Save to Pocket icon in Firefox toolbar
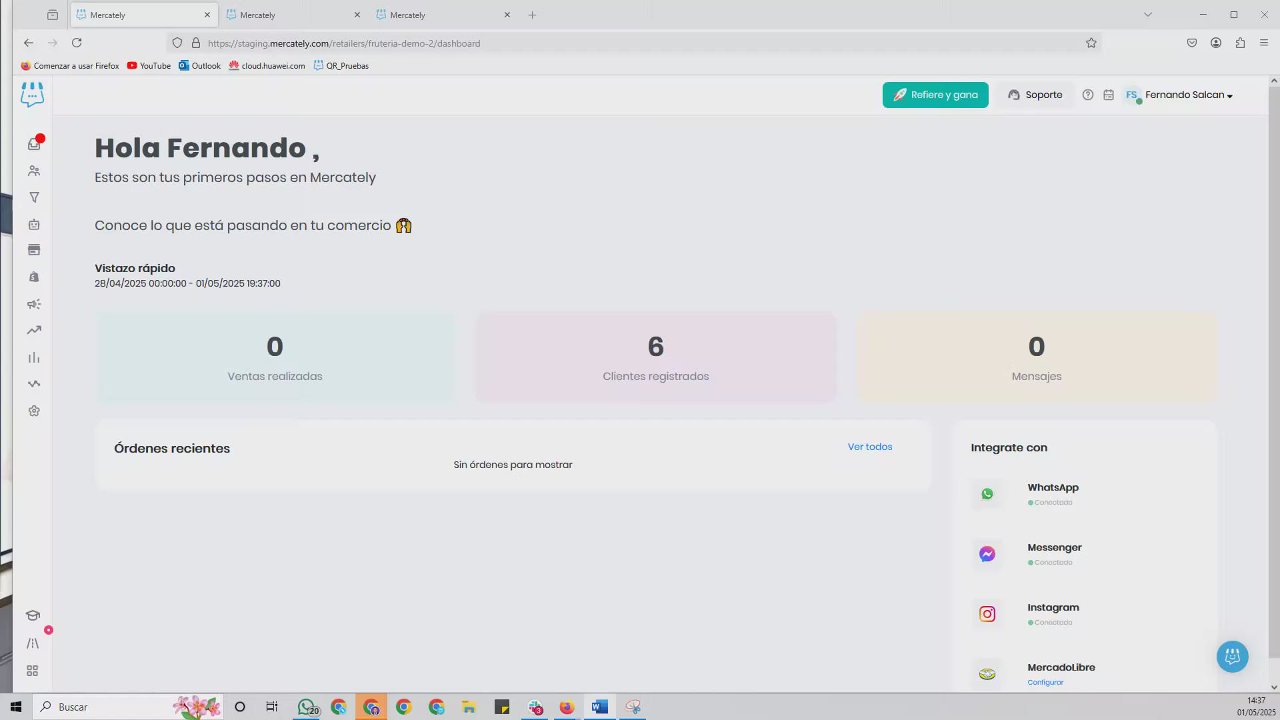 [1192, 43]
